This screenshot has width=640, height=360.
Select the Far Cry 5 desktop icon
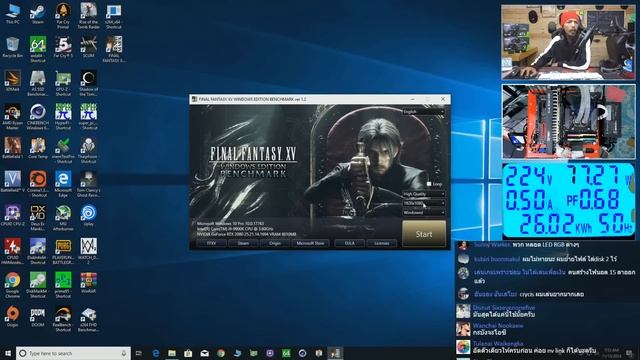63,47
